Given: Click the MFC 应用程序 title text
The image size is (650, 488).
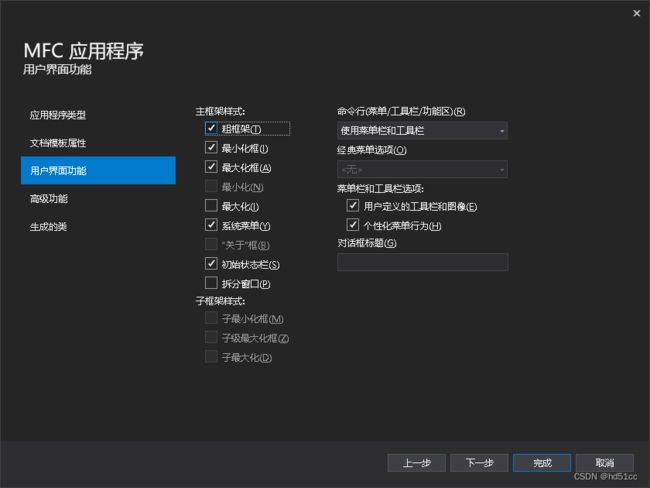Looking at the screenshot, I should tap(83, 51).
